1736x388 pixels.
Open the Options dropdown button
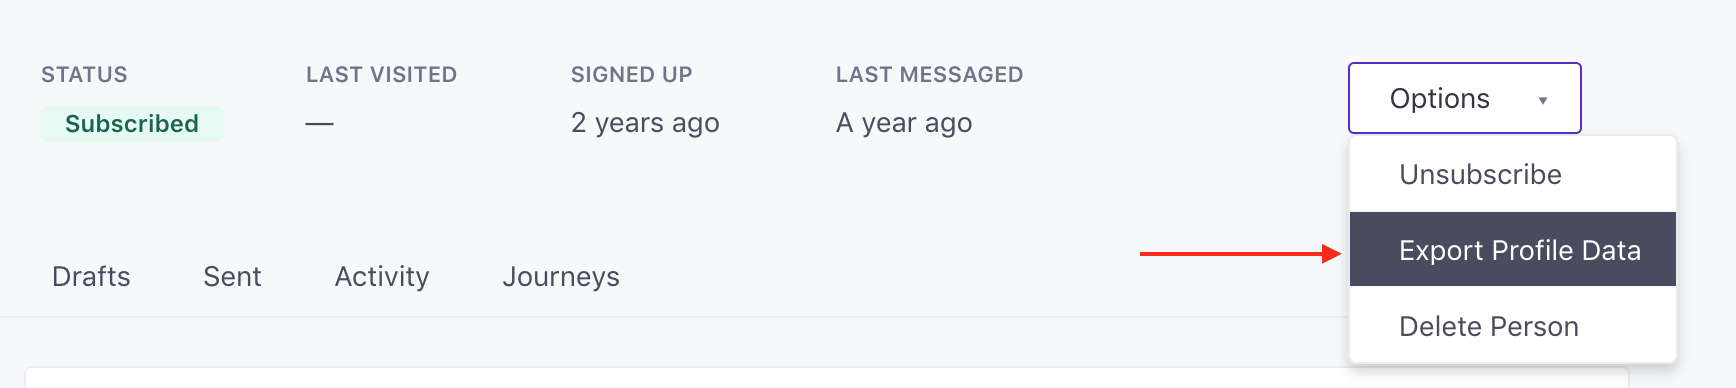coord(1464,98)
